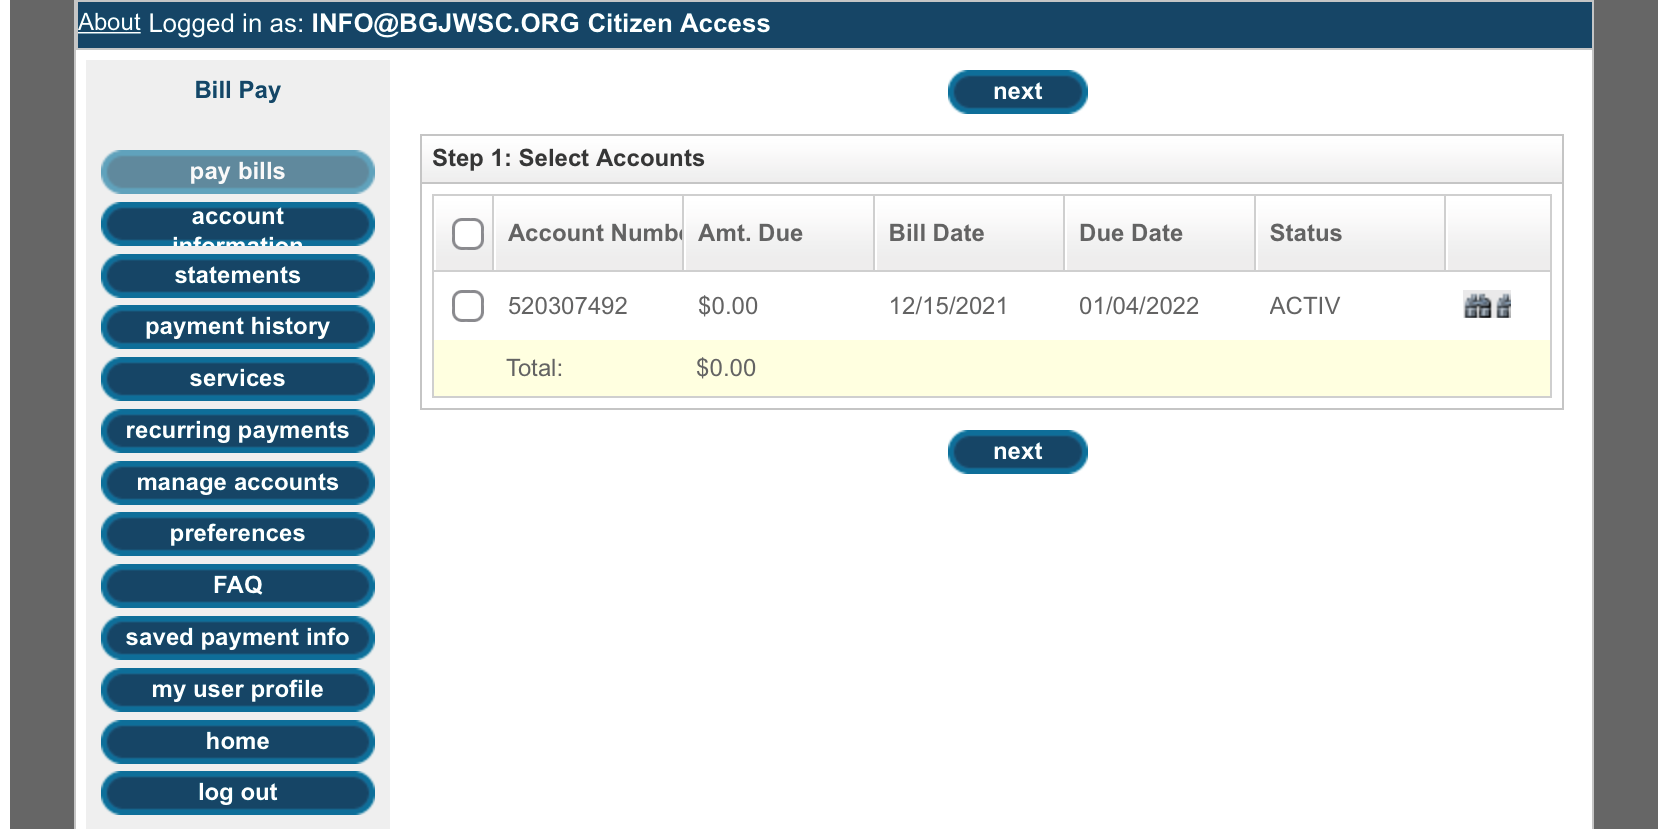Go to manage accounts

(x=238, y=483)
